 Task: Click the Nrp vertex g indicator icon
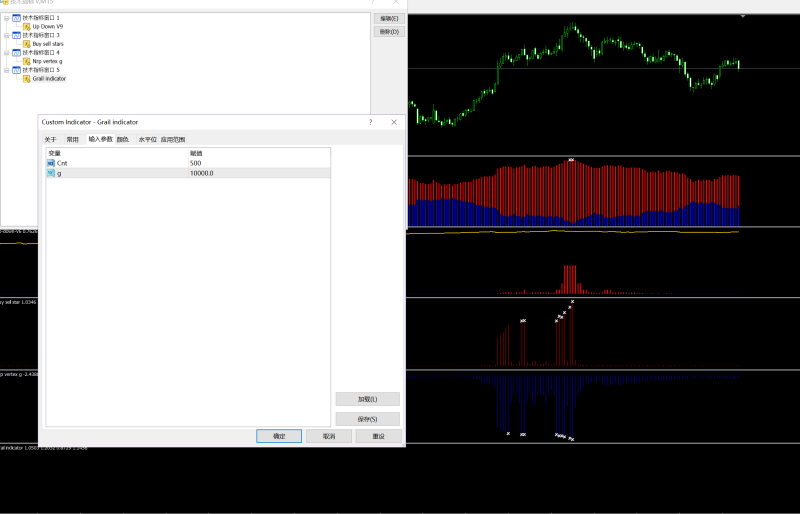click(x=27, y=61)
